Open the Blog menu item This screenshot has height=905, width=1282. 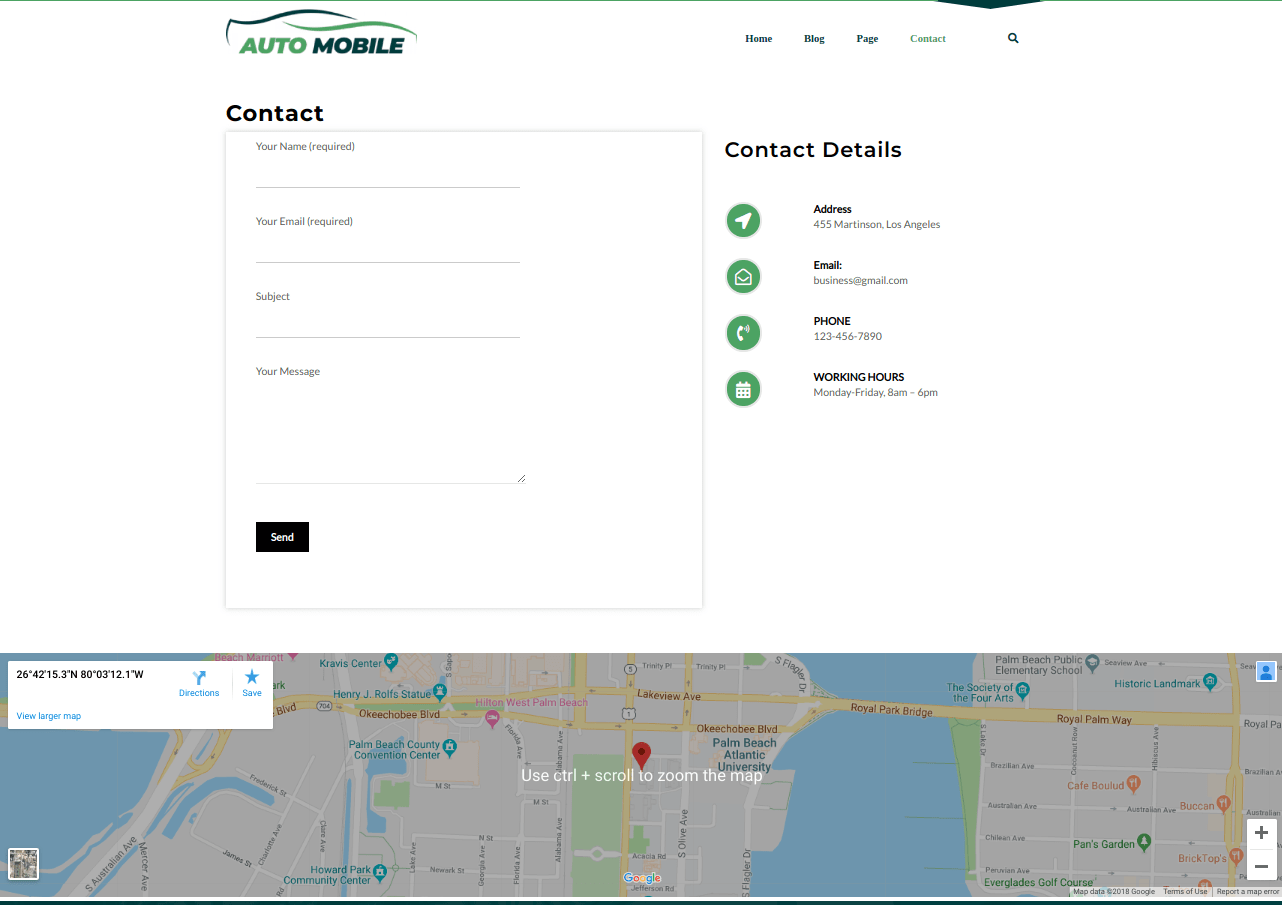coord(814,39)
